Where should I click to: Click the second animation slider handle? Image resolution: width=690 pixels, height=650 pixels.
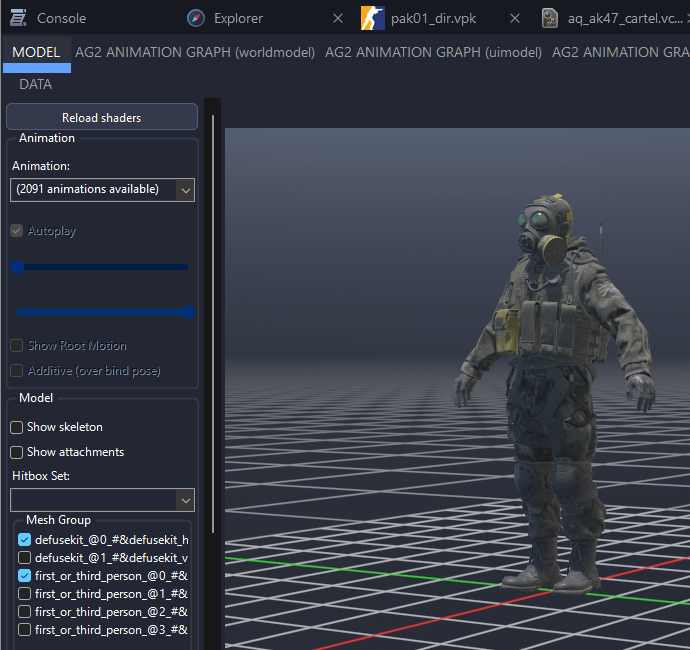pos(188,312)
